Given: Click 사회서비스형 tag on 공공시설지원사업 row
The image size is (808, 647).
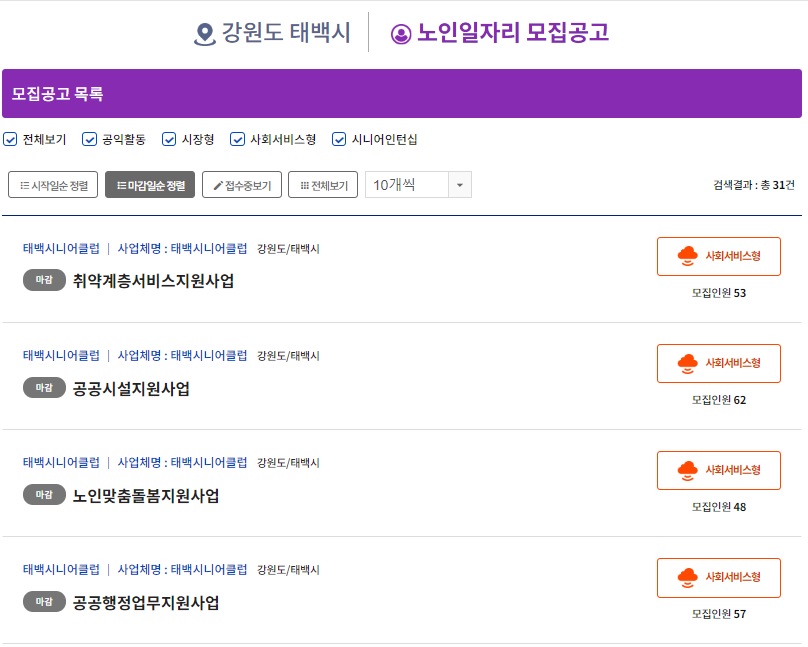Looking at the screenshot, I should click(719, 364).
